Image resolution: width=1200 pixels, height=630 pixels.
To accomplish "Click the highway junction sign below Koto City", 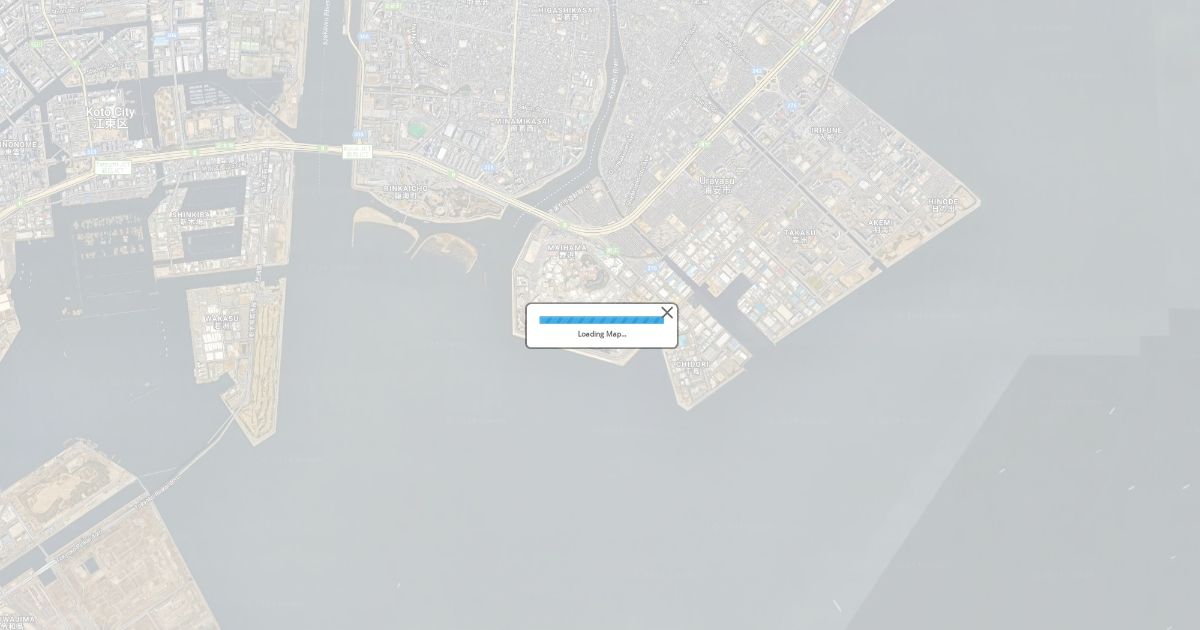I will click(x=113, y=167).
